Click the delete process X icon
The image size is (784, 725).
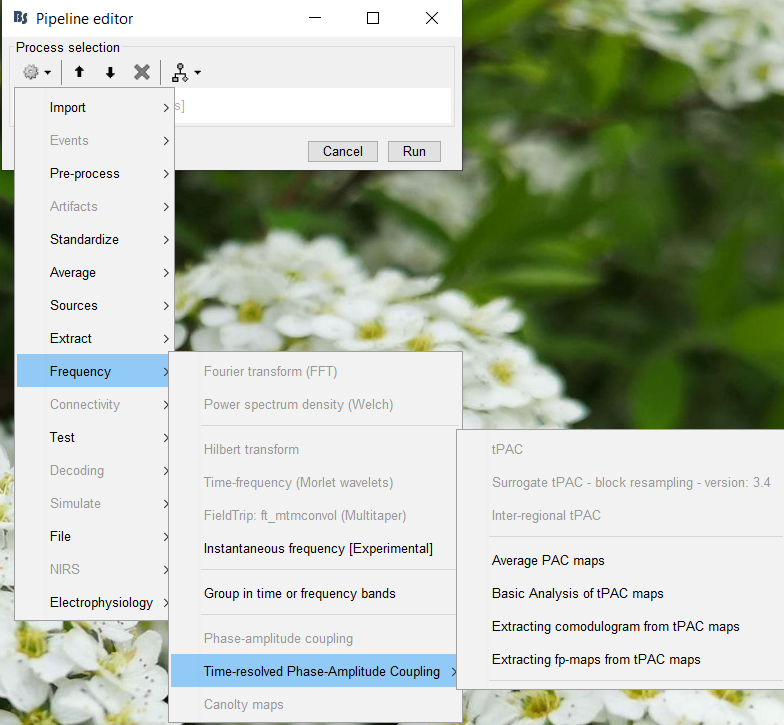(142, 72)
